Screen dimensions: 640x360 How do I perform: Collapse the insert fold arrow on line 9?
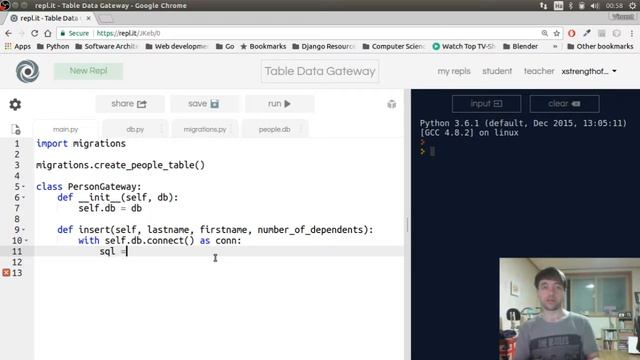coord(23,230)
